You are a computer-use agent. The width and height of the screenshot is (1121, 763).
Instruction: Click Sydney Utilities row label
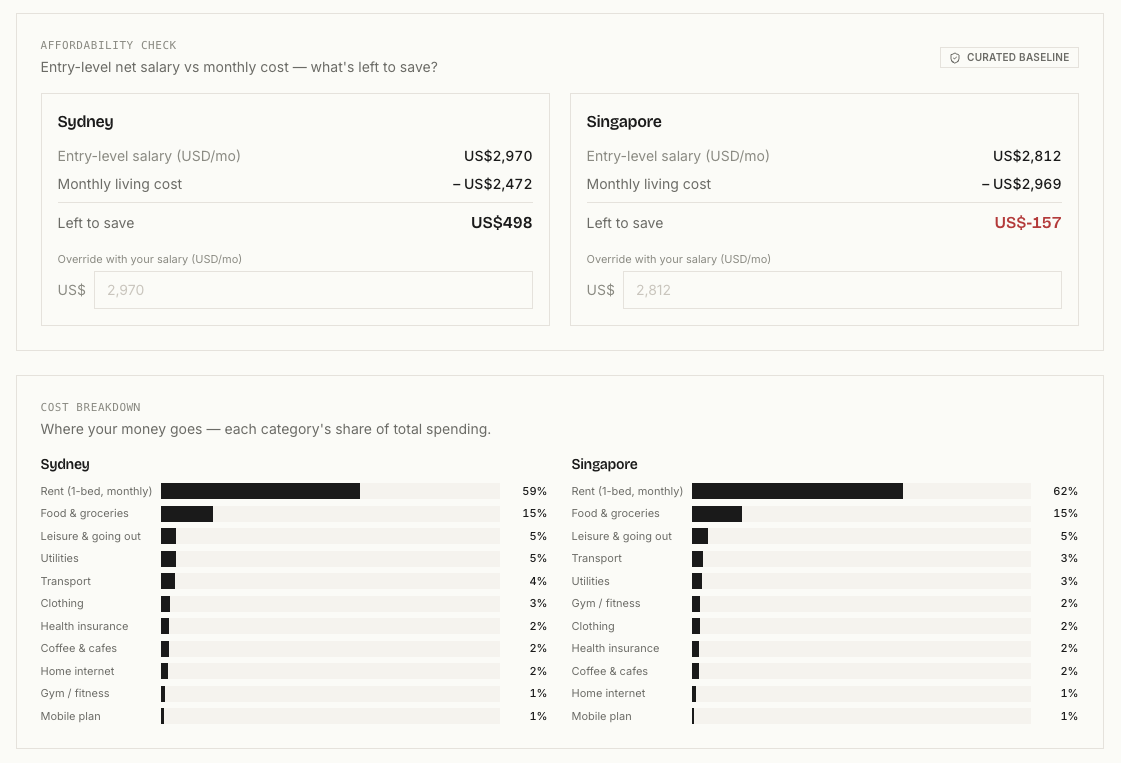(59, 558)
